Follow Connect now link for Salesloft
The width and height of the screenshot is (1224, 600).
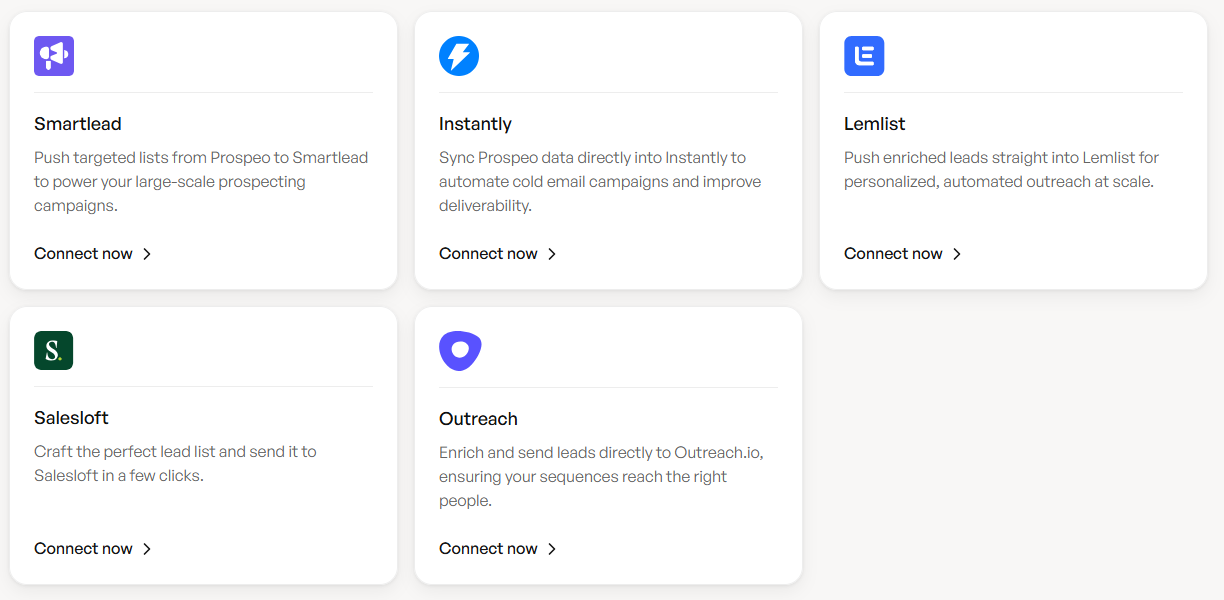tap(83, 549)
